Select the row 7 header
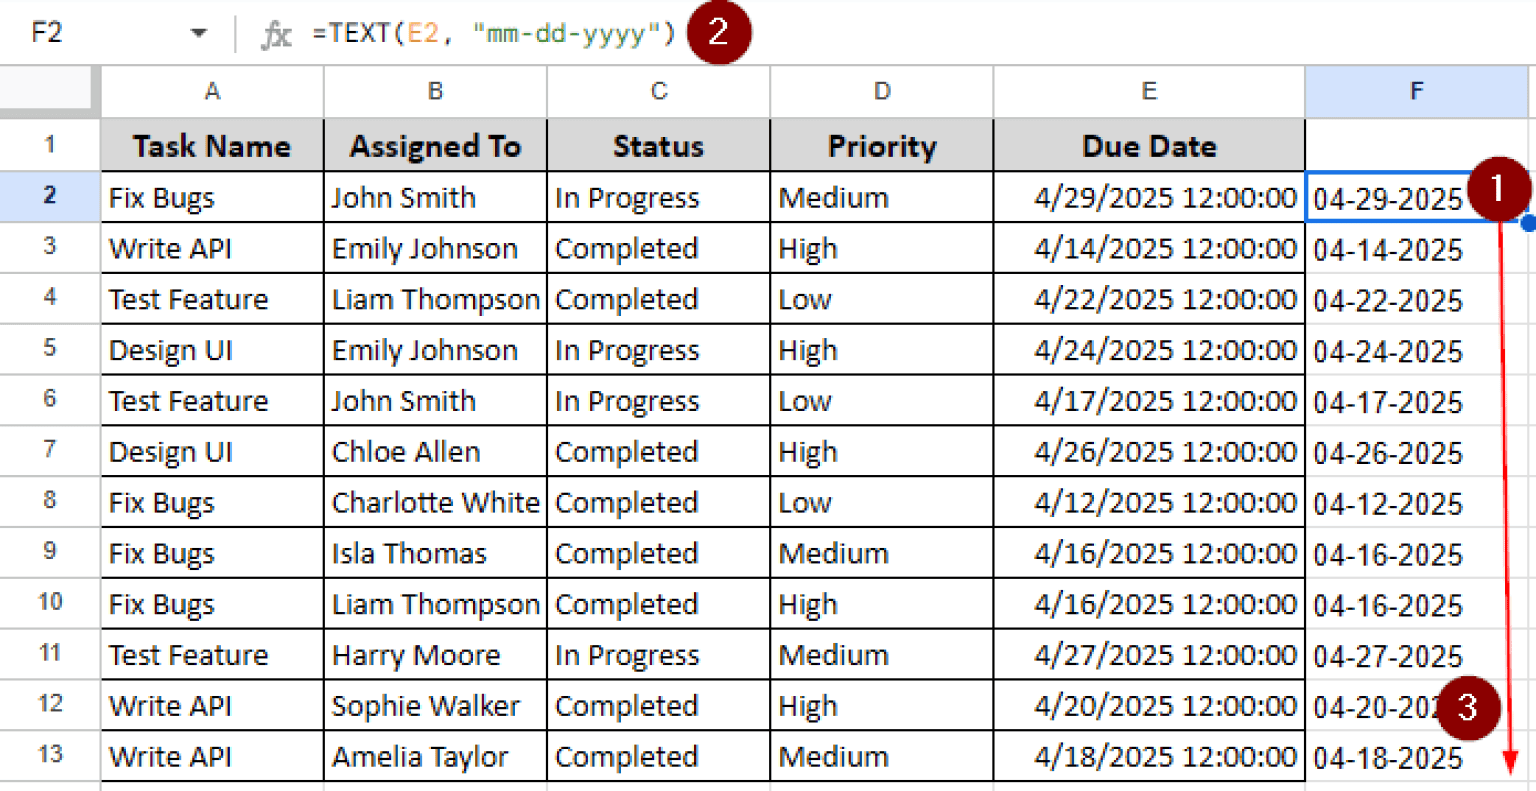The height and width of the screenshot is (791, 1536). [50, 450]
